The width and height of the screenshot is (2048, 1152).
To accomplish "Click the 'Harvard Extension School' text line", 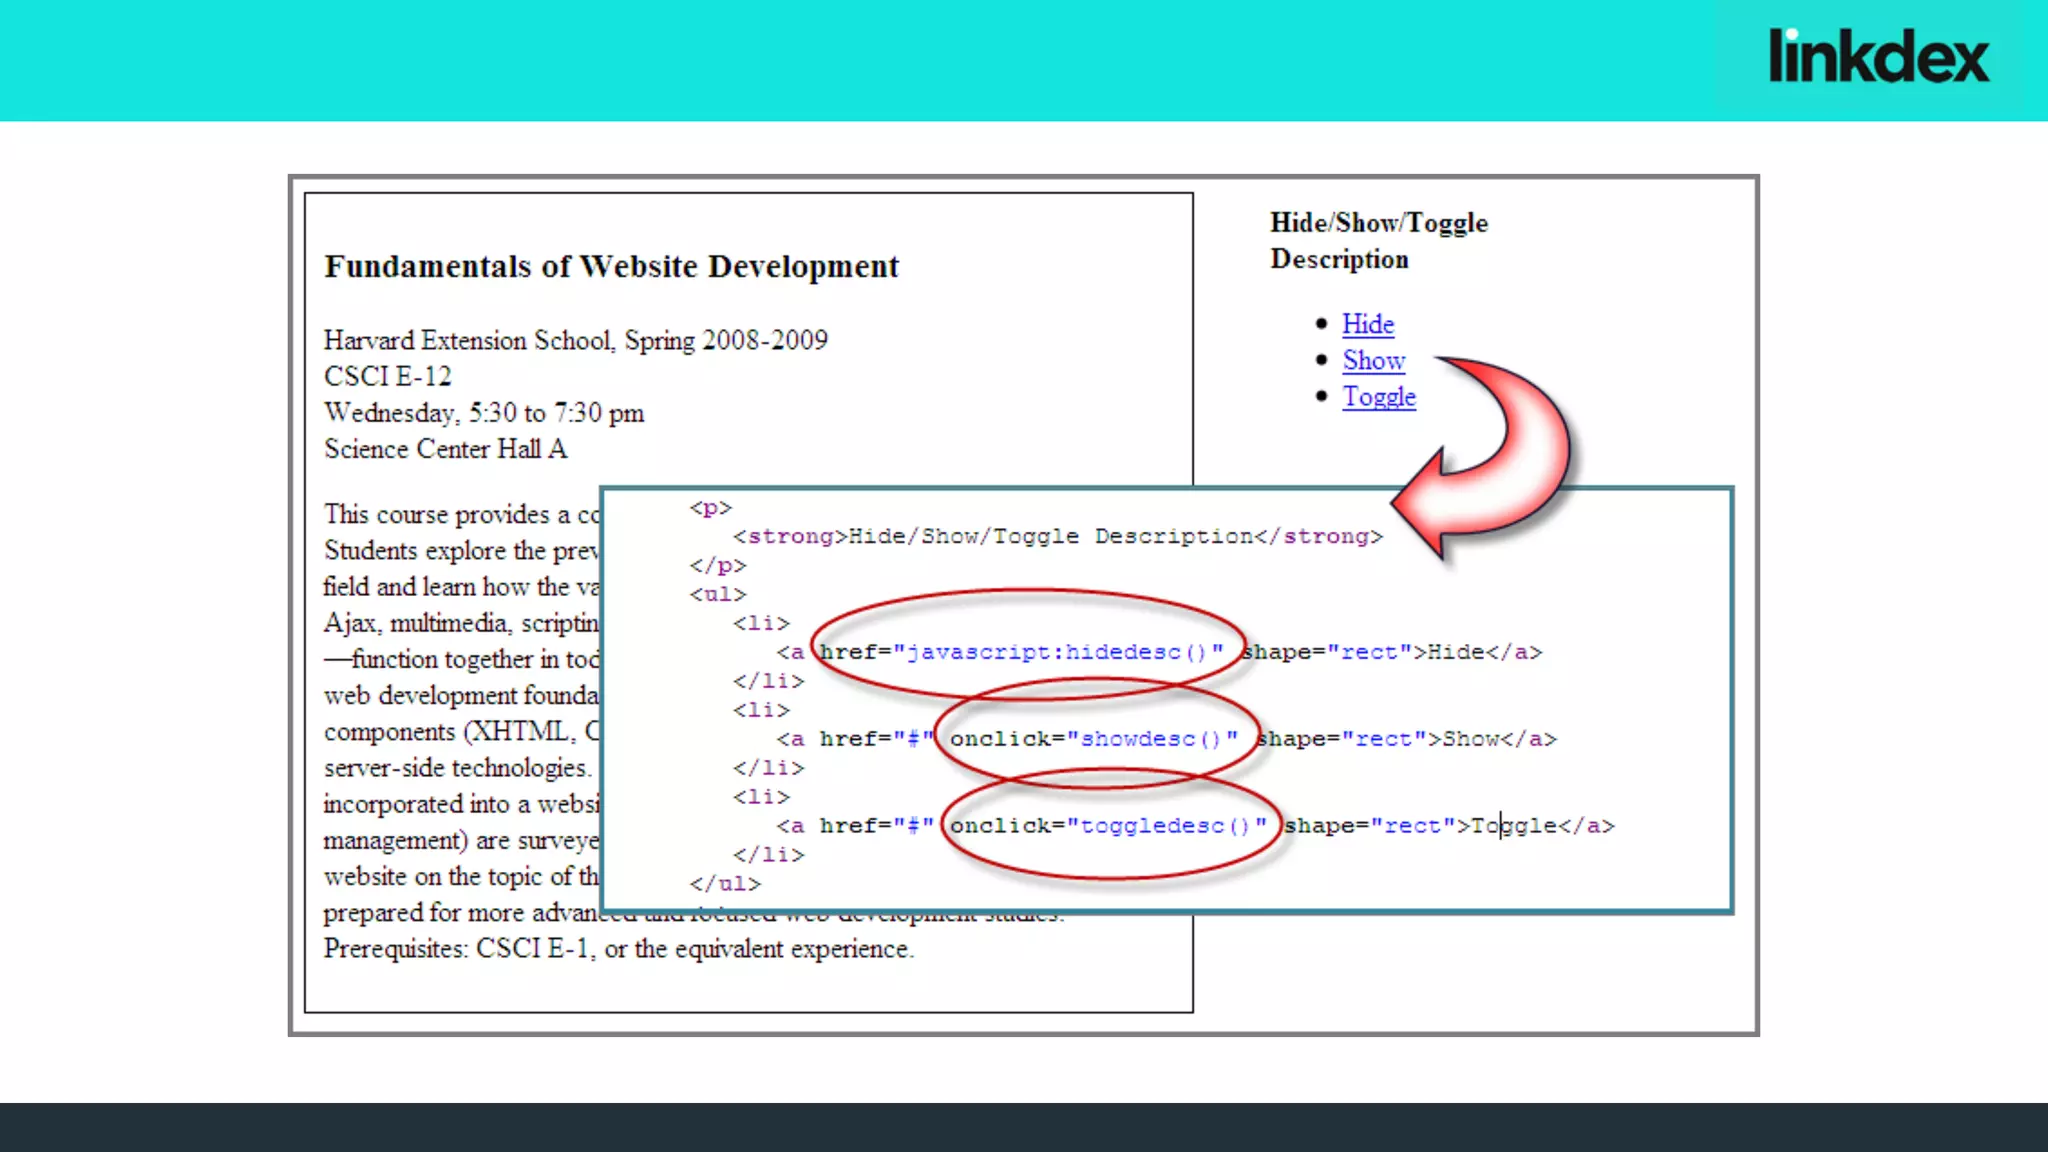I will click(575, 341).
